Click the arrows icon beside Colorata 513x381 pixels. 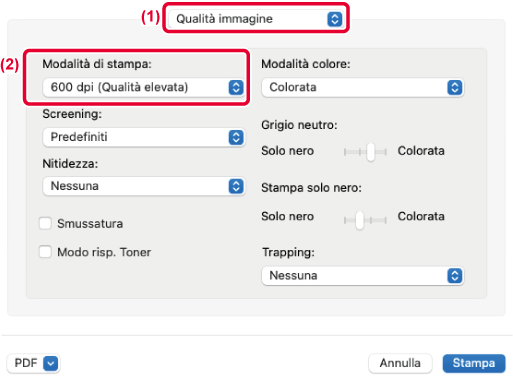click(x=455, y=88)
